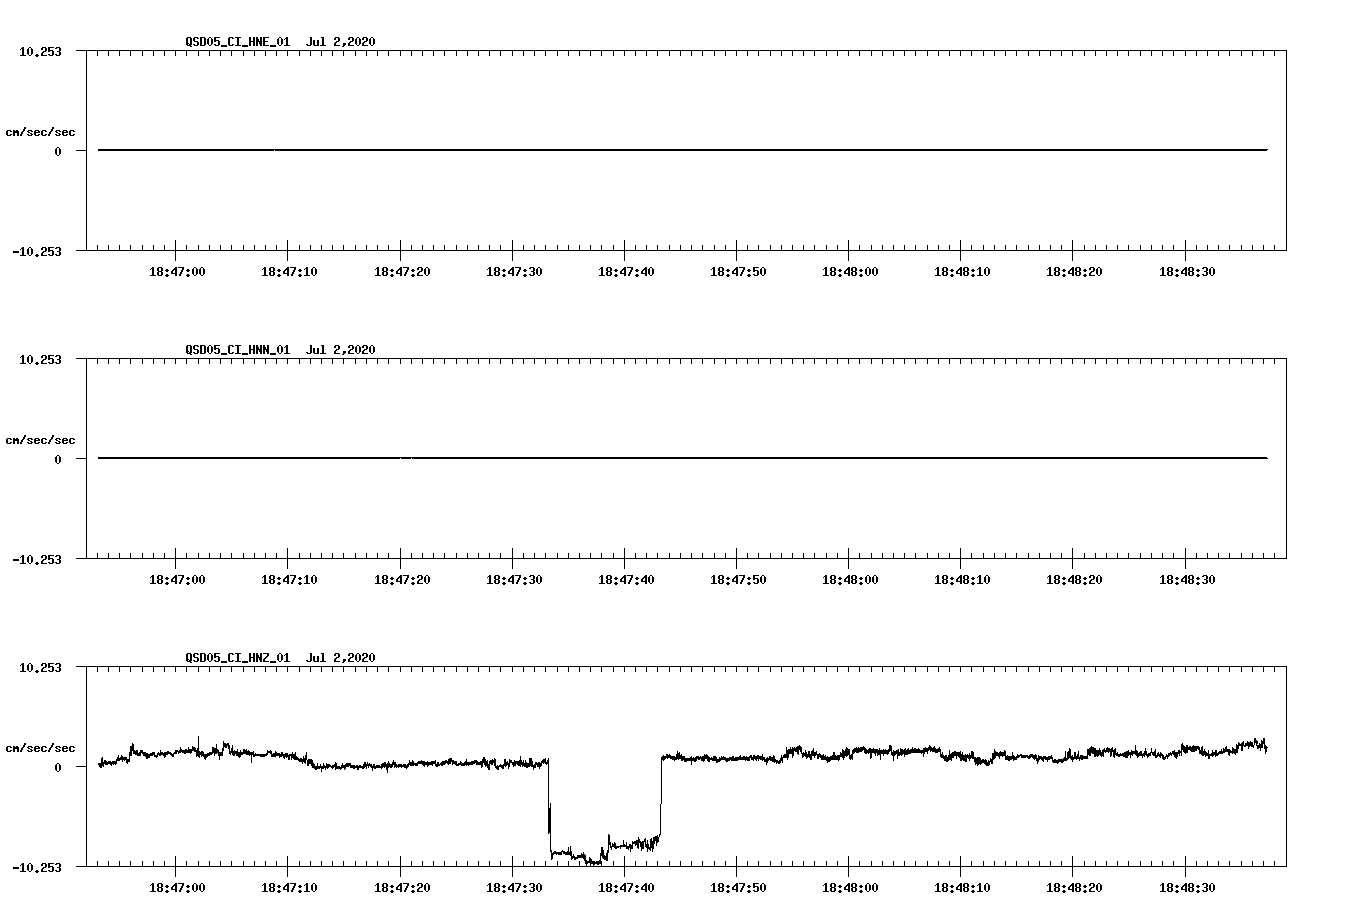Click the cm/sec/sec unit label on the HNE plot

click(x=40, y=132)
